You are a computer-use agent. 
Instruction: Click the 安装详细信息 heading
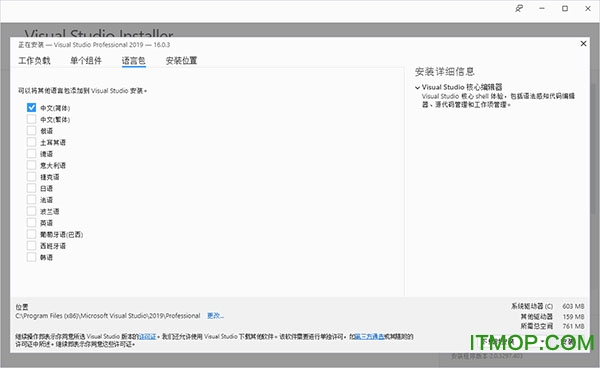tap(445, 72)
